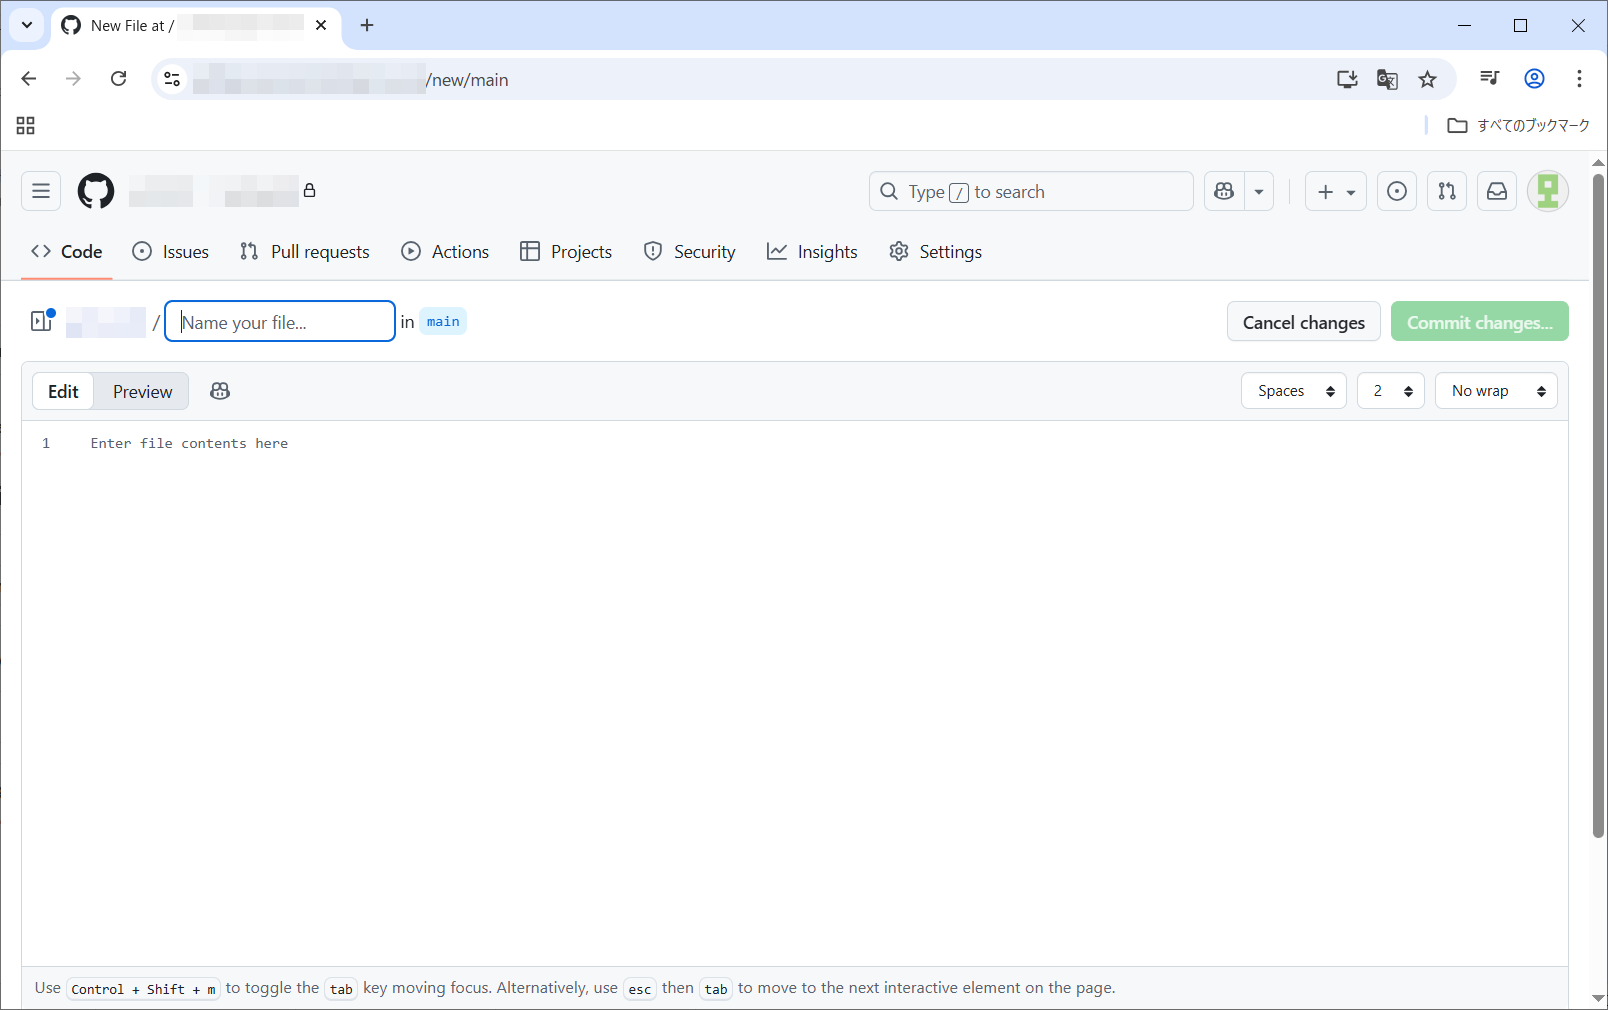Switch the editor to Preview mode
The height and width of the screenshot is (1010, 1608).
click(x=142, y=391)
